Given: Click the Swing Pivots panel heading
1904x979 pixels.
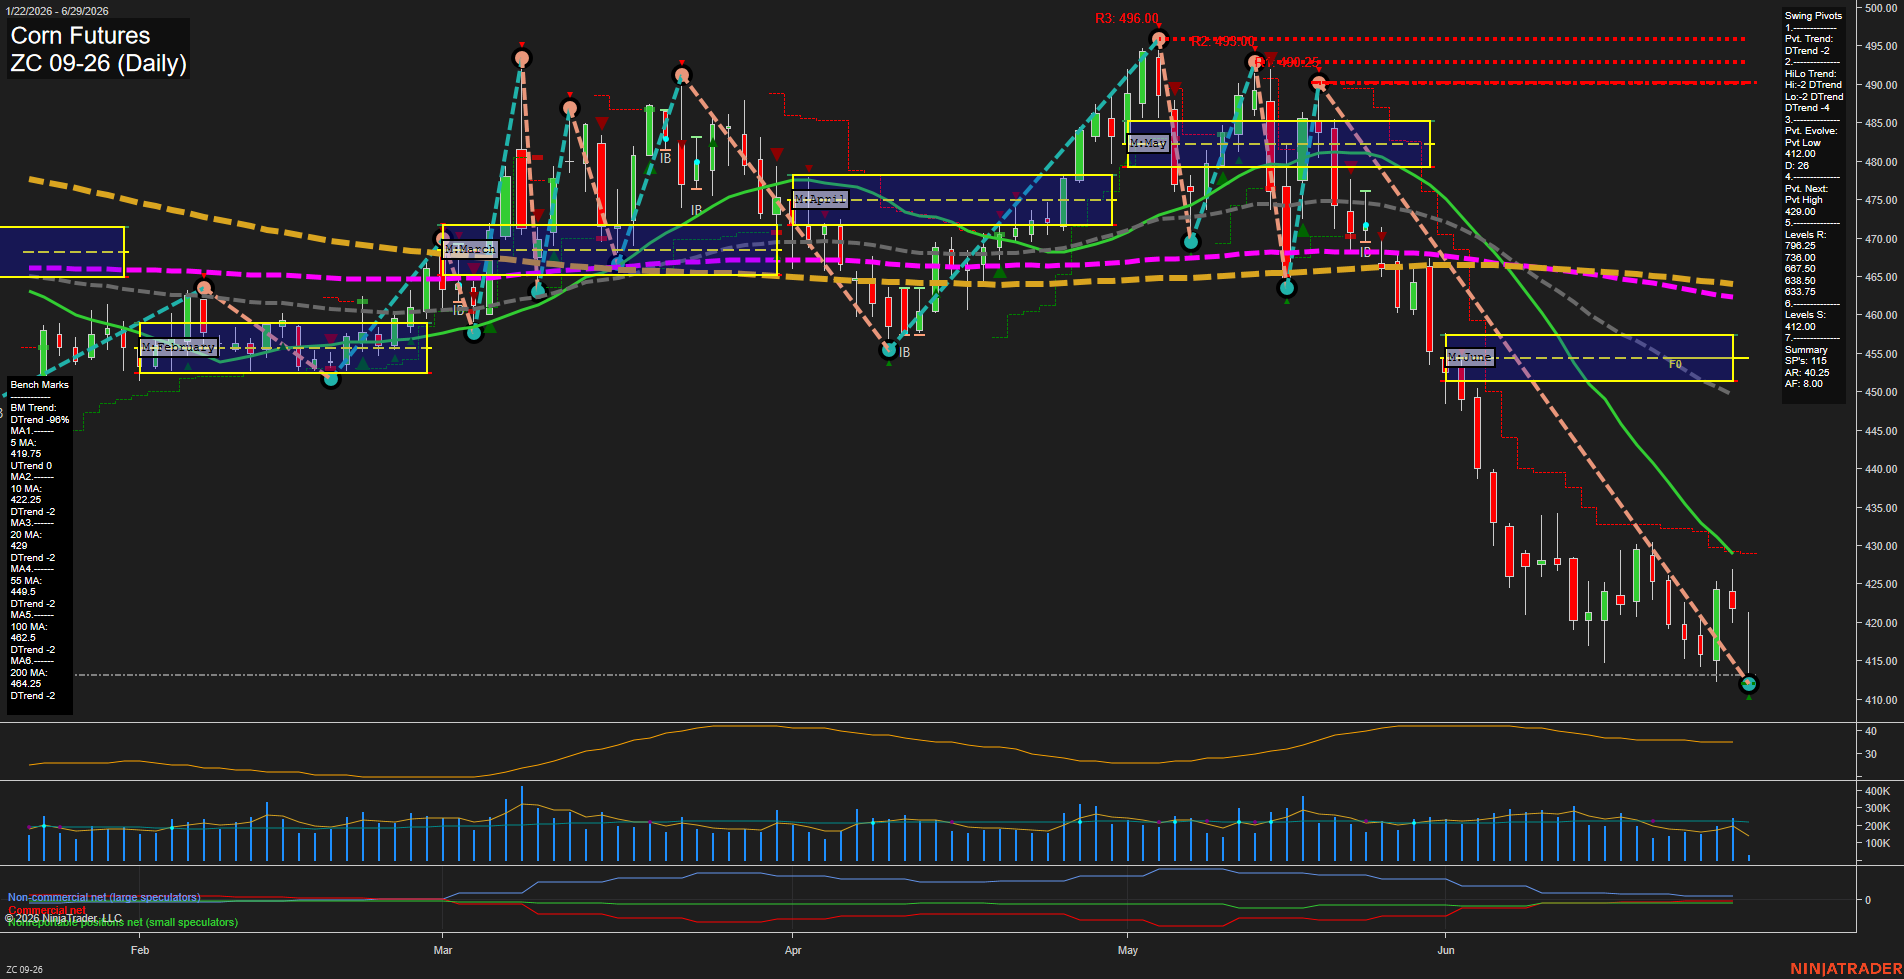Looking at the screenshot, I should [1813, 16].
